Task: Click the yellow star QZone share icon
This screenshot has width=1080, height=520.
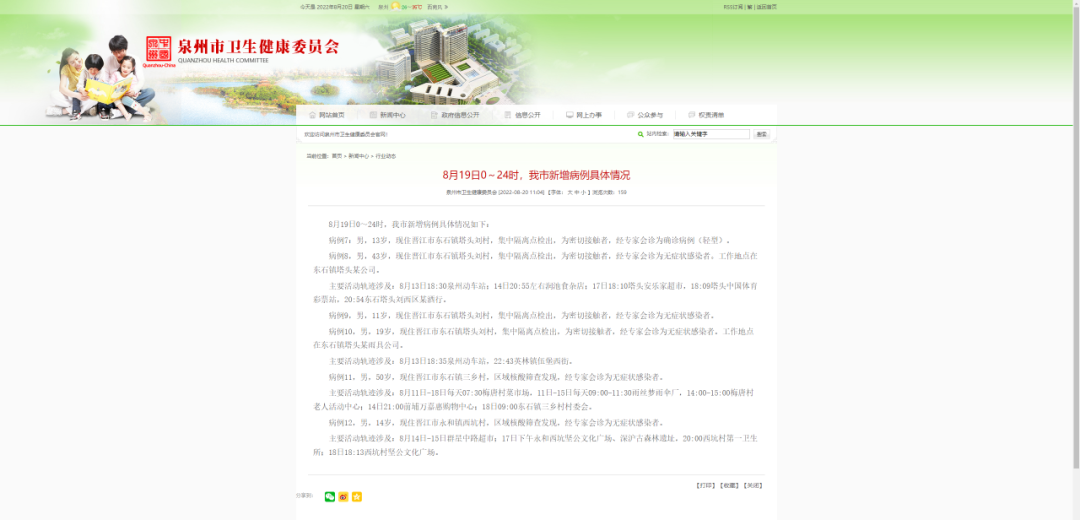Action: (x=357, y=497)
